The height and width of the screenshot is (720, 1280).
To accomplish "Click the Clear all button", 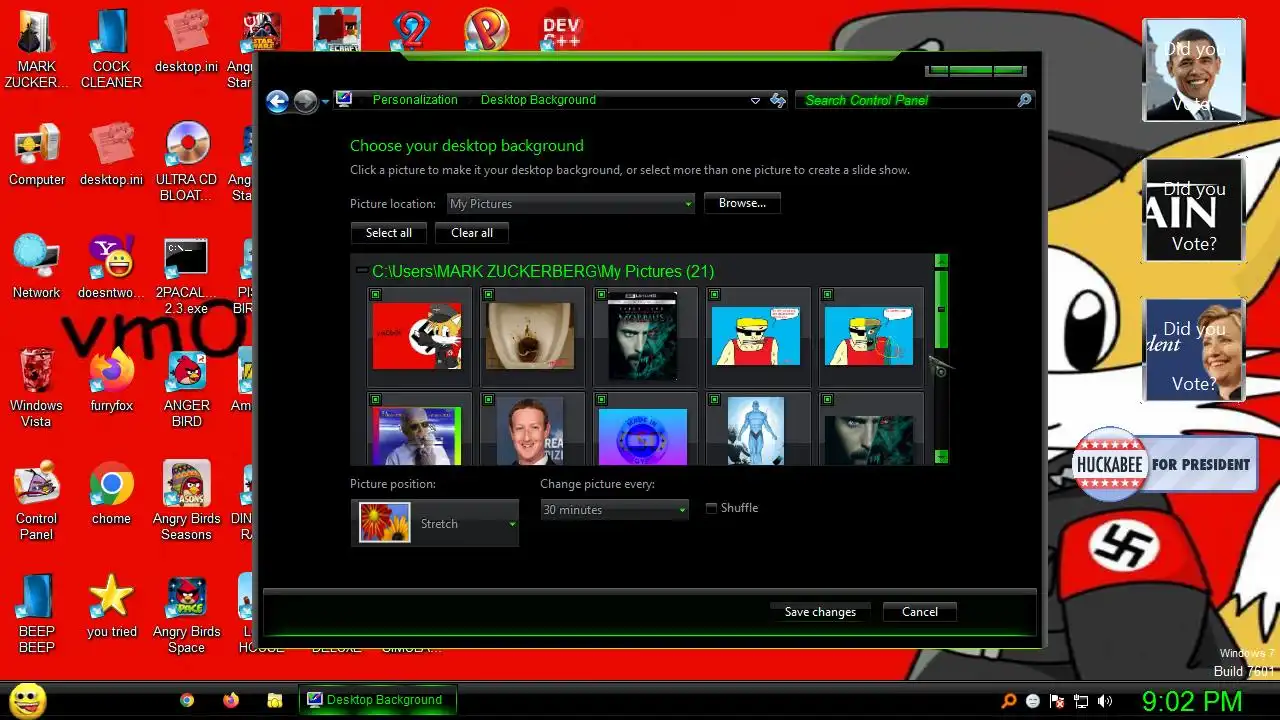I will point(472,233).
